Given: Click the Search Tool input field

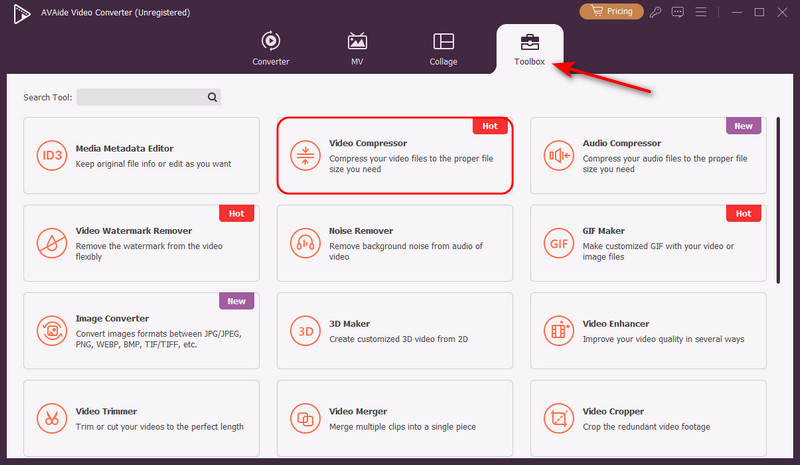Looking at the screenshot, I should pos(148,97).
